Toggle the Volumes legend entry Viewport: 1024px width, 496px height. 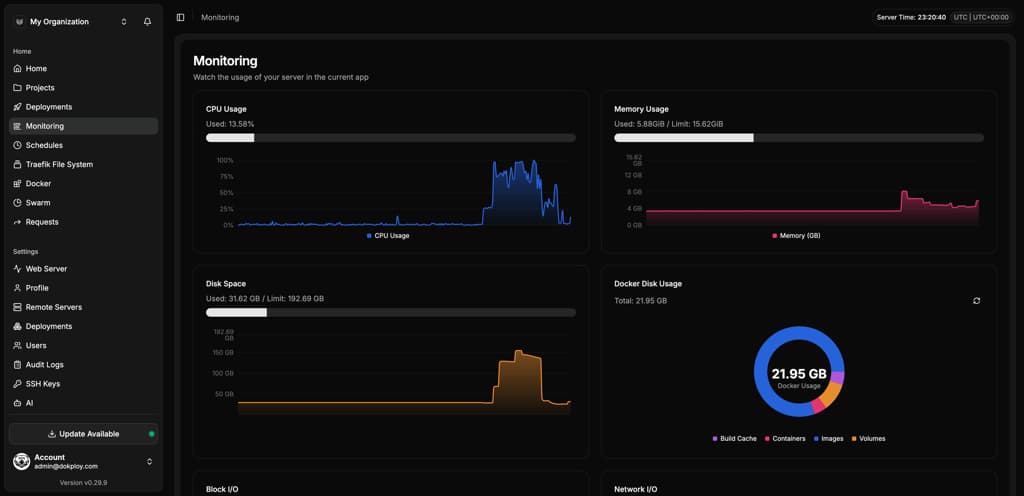coord(869,439)
